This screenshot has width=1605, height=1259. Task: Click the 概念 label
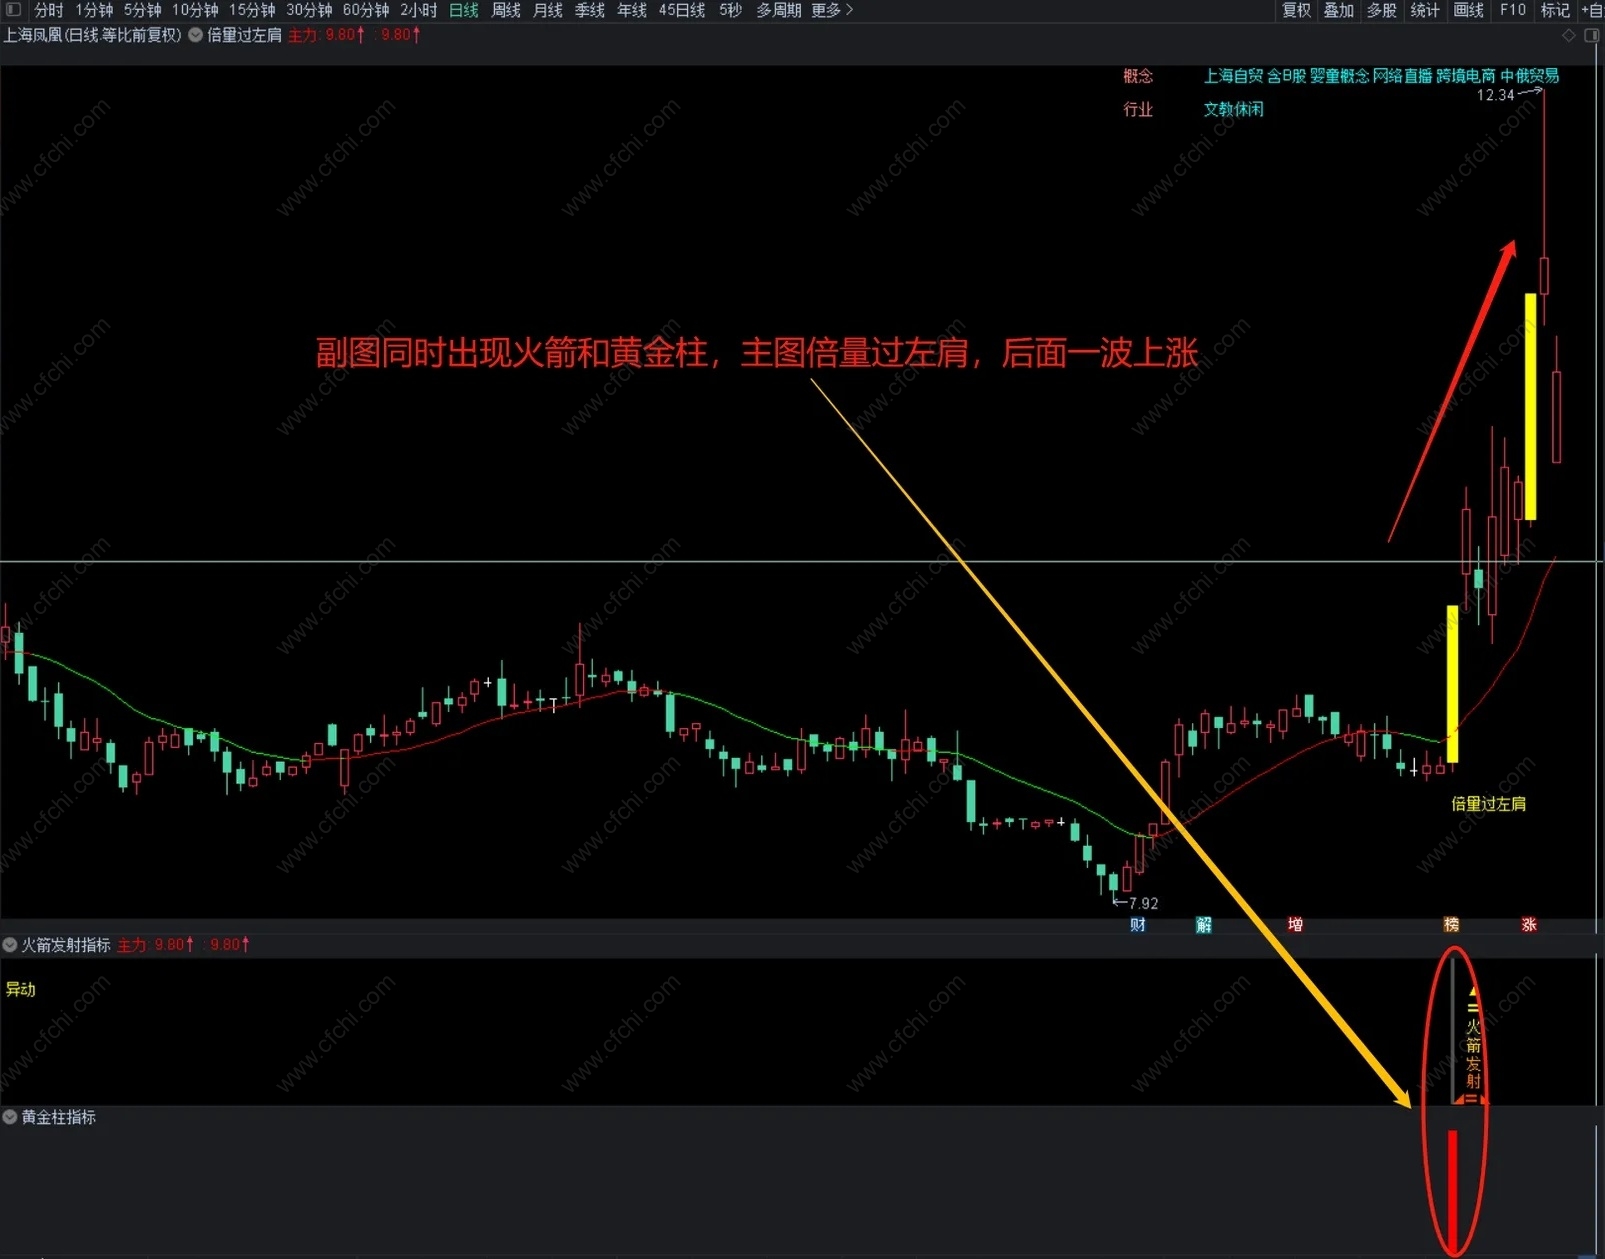tap(1138, 76)
